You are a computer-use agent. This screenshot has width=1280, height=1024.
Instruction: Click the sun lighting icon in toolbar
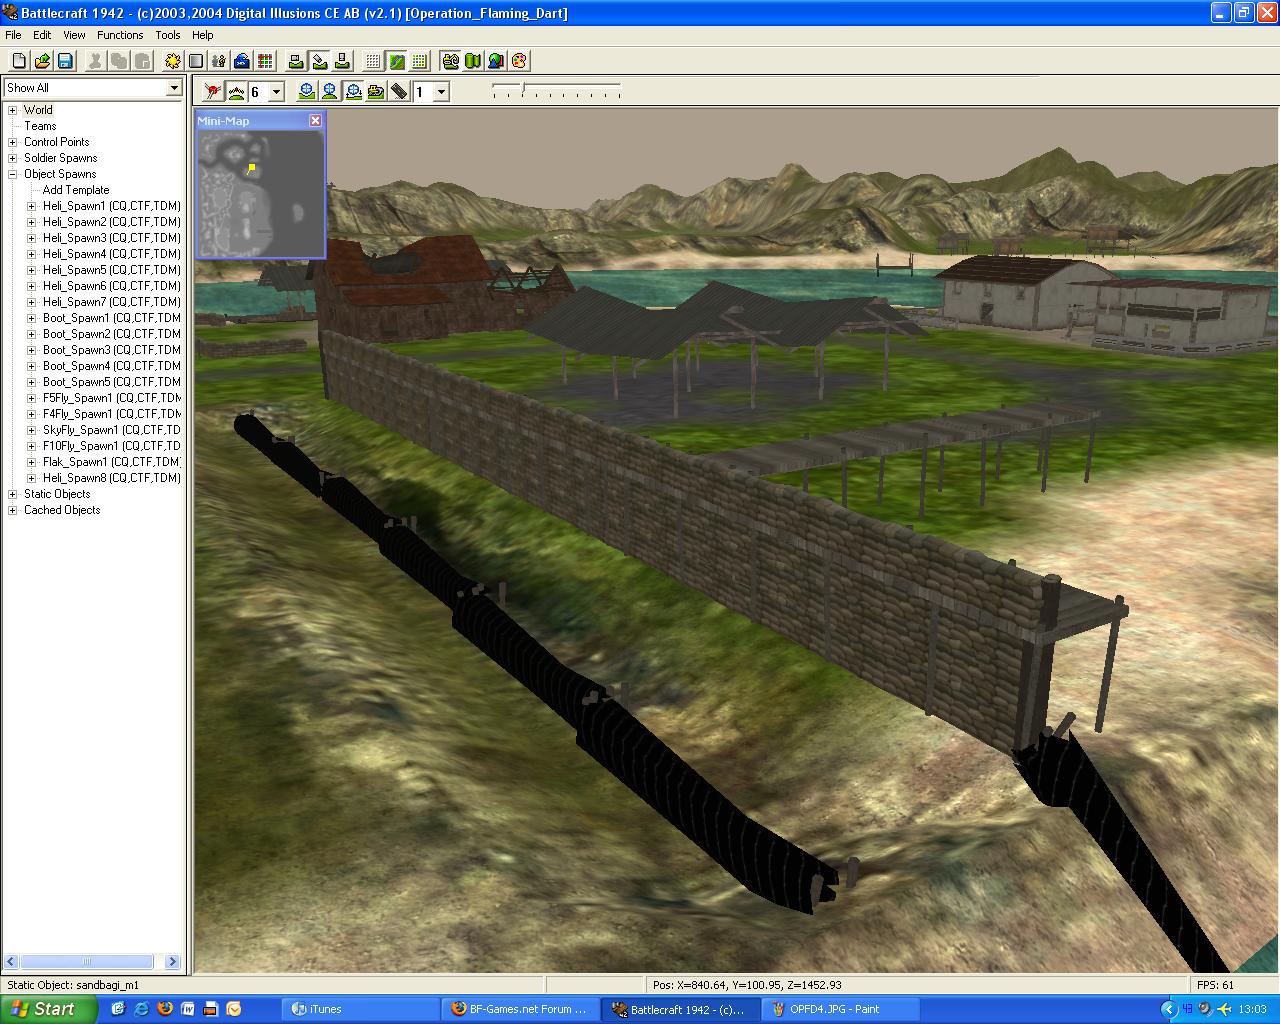(x=173, y=61)
